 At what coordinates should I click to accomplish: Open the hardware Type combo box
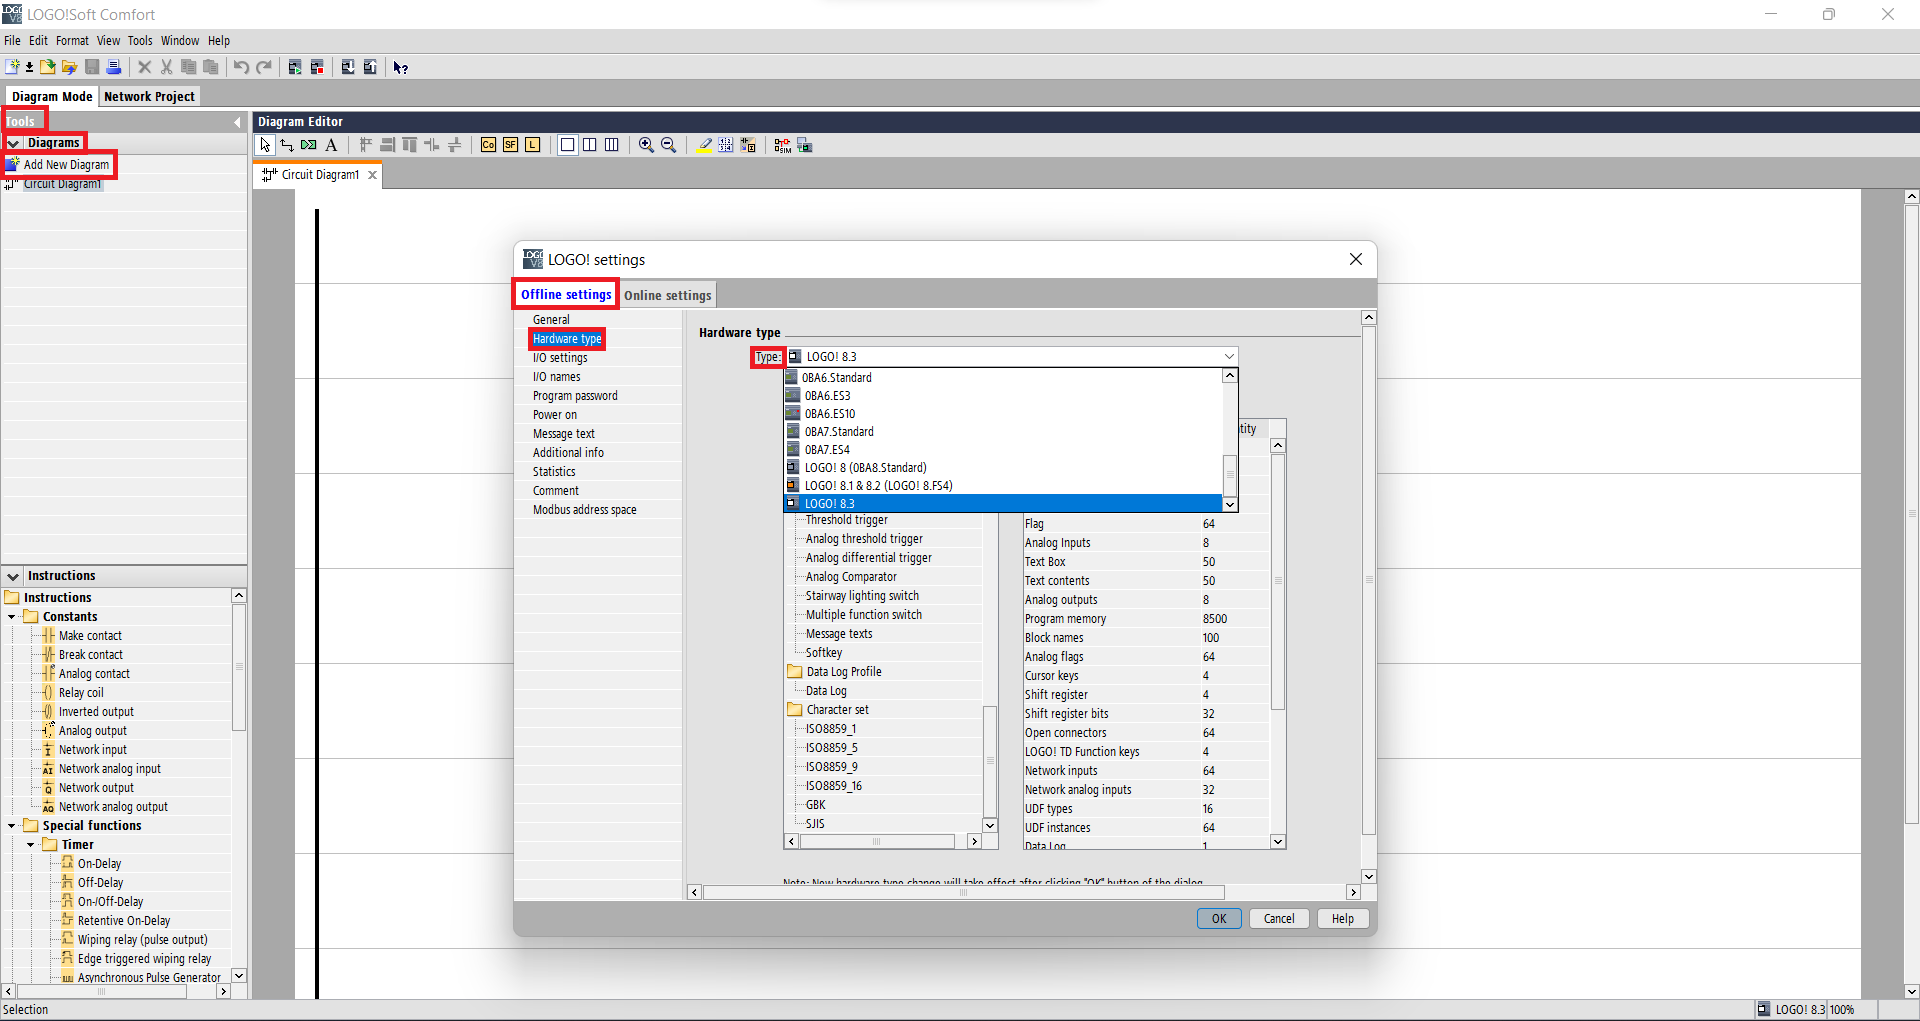point(1012,357)
